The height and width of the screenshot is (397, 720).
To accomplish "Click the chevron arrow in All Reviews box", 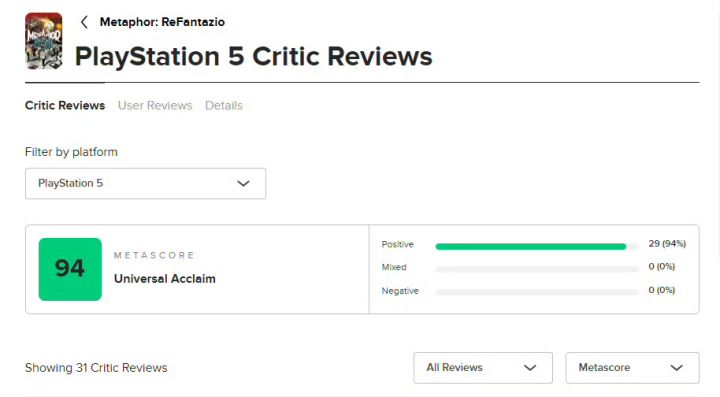I will point(530,368).
